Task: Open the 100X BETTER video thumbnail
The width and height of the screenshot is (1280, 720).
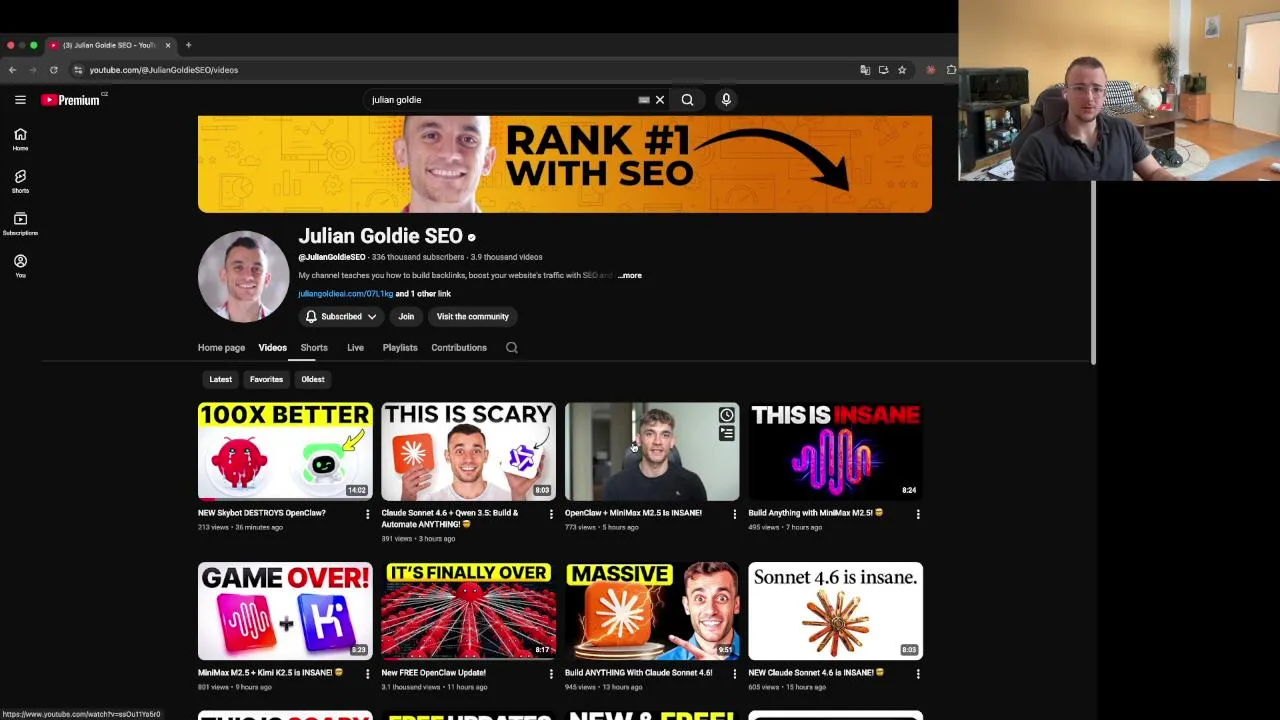Action: [285, 451]
